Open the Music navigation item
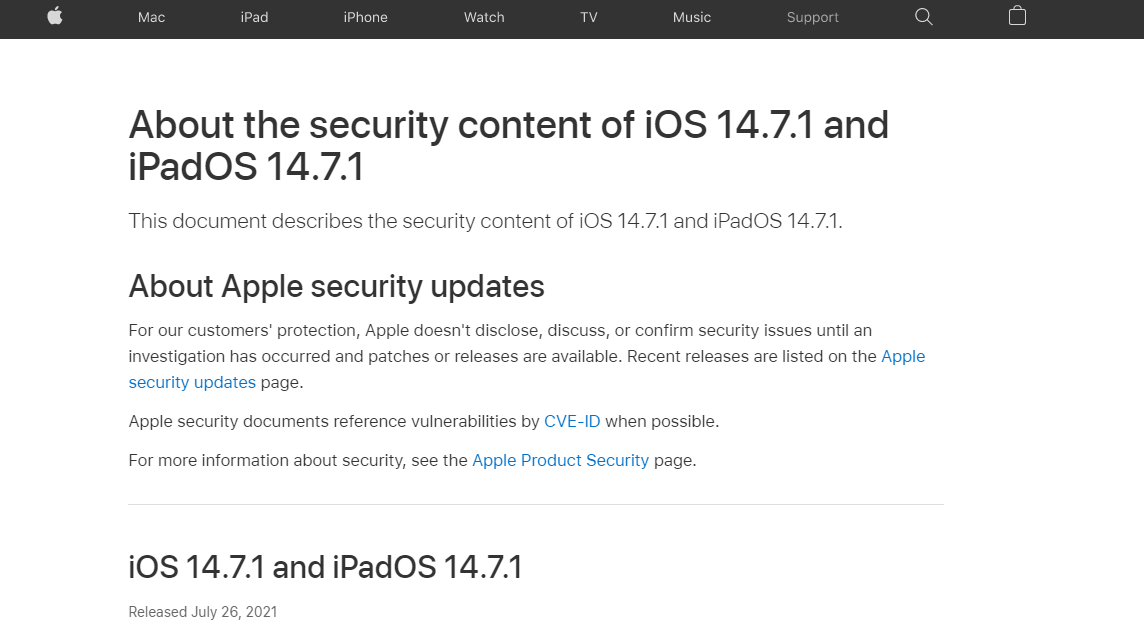1144x625 pixels. pyautogui.click(x=692, y=18)
